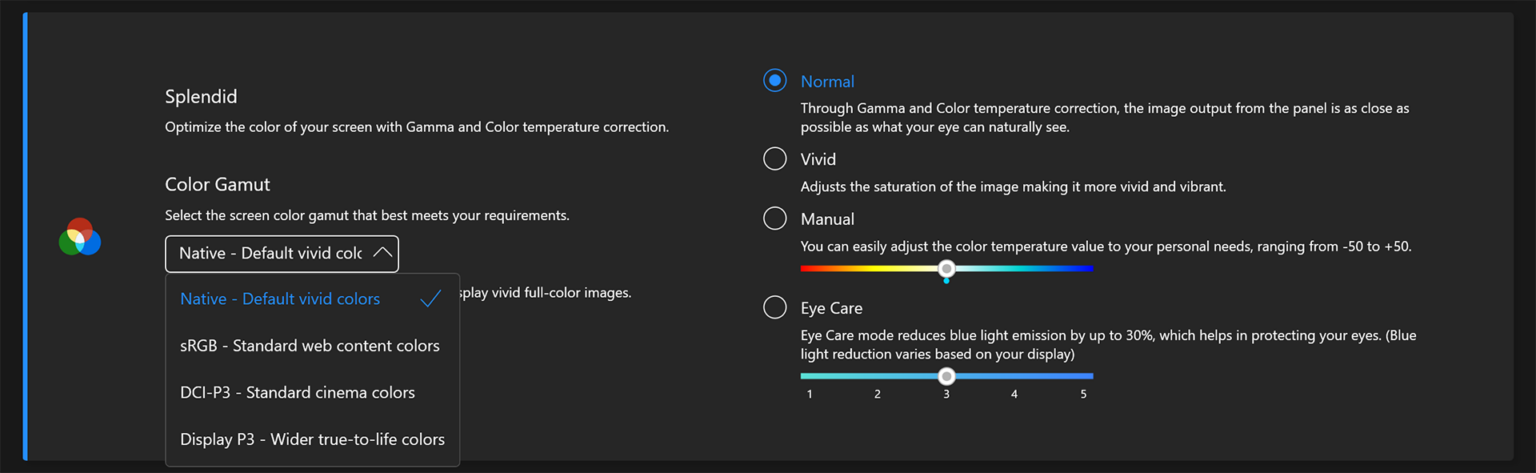Click the checkmark beside the Native option
The width and height of the screenshot is (1536, 473).
point(431,298)
